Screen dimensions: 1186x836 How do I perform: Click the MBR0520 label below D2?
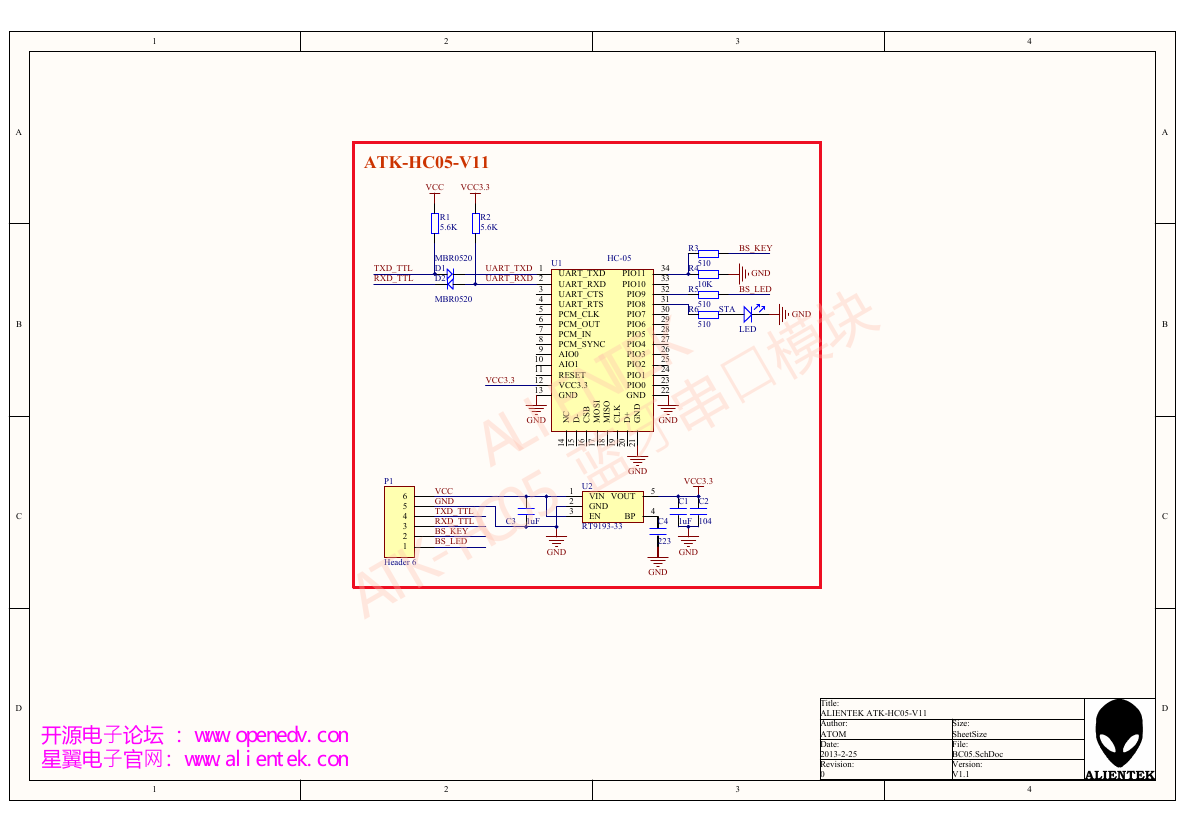[453, 299]
